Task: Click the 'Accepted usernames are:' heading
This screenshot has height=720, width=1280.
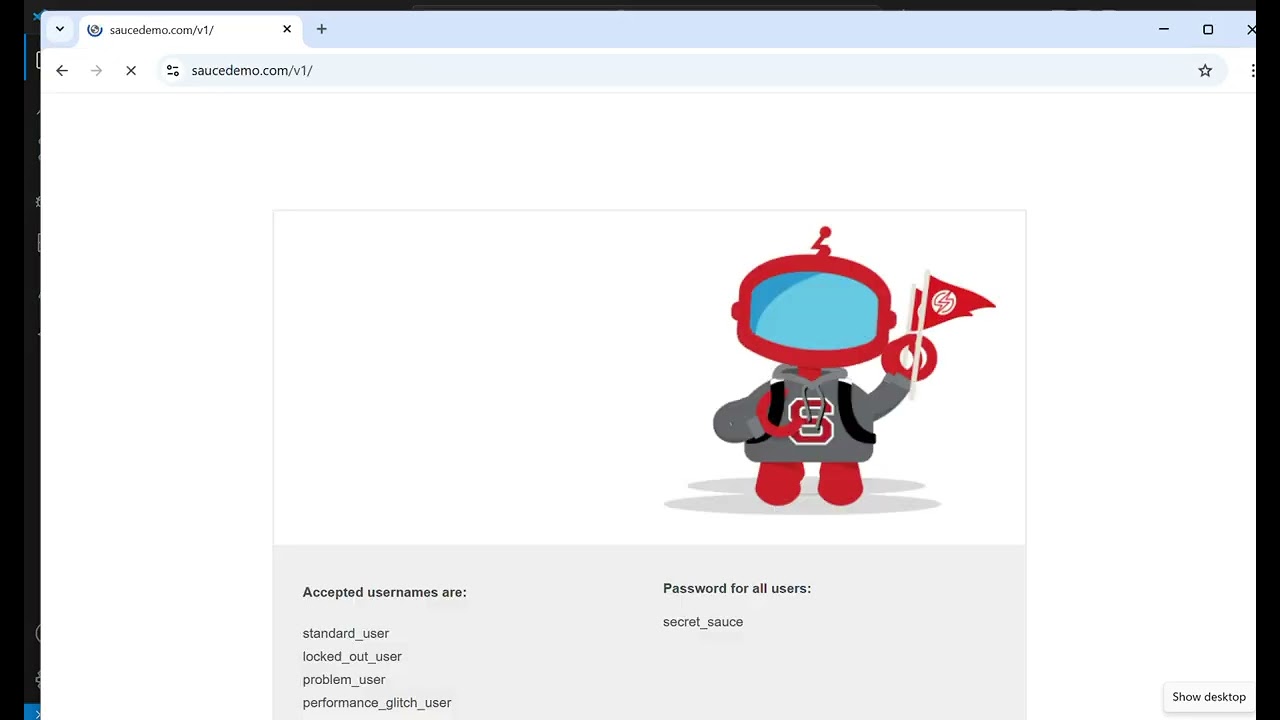Action: [385, 592]
